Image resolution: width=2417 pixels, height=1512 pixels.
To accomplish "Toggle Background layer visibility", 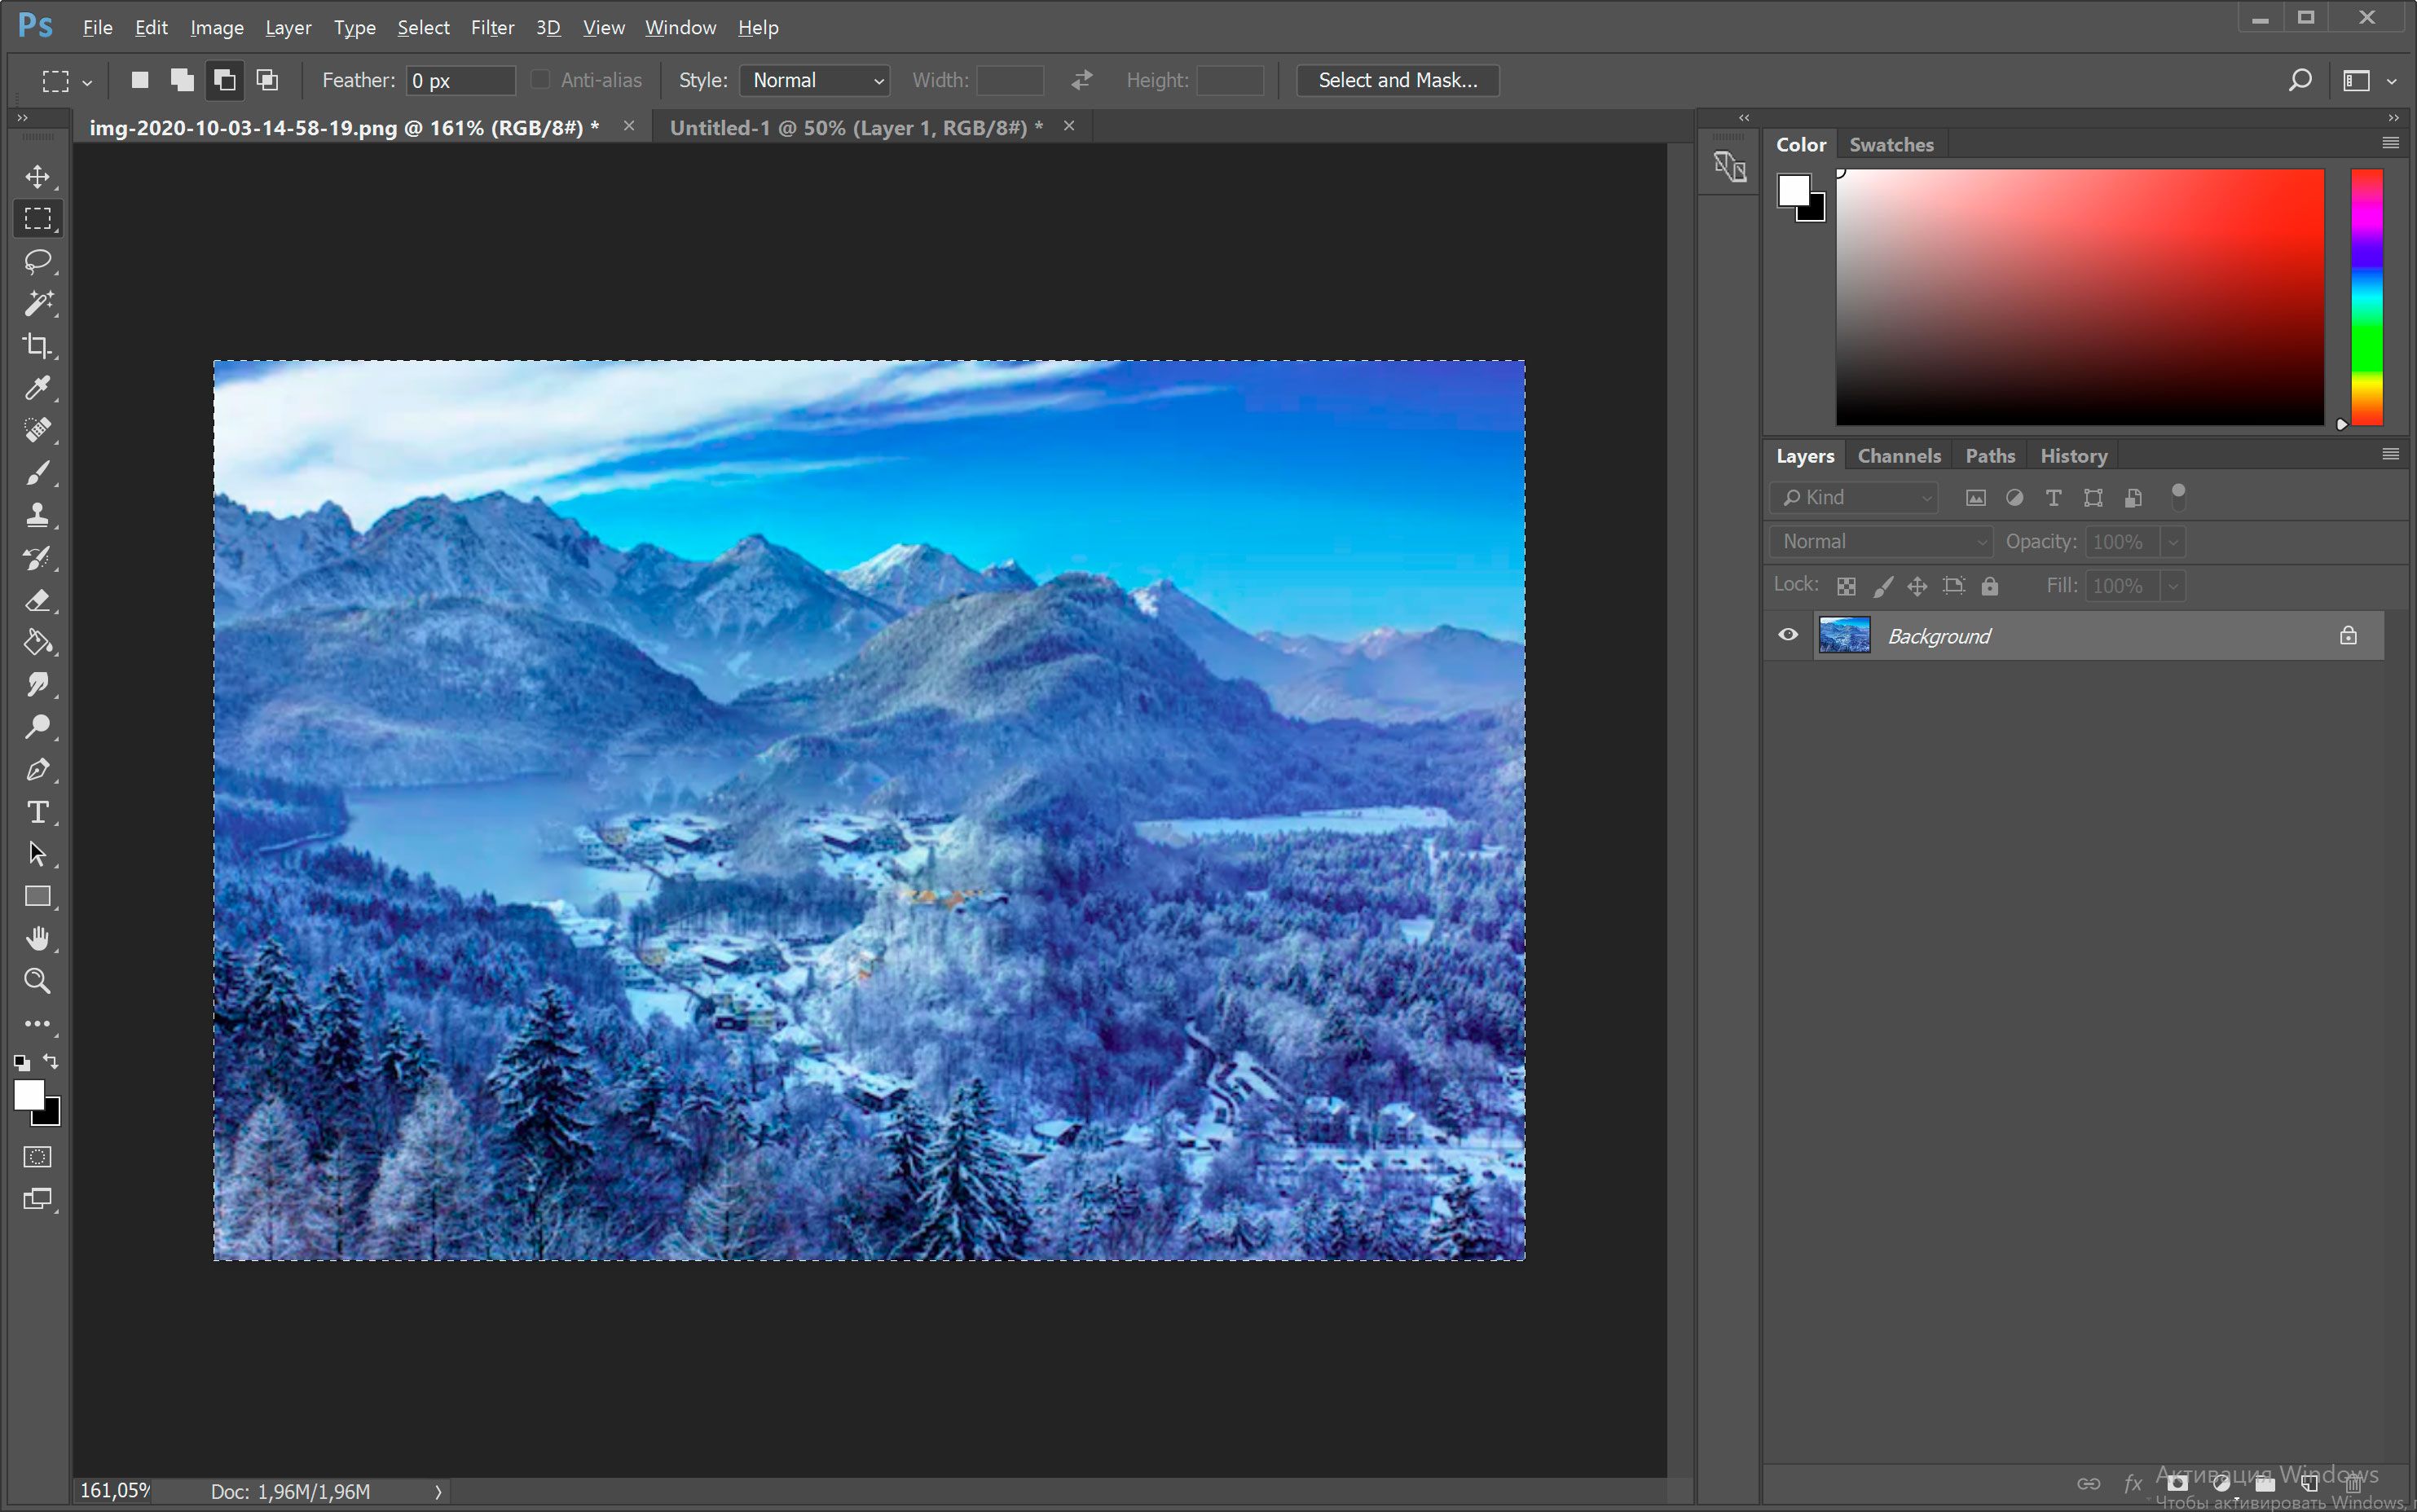I will [x=1786, y=634].
